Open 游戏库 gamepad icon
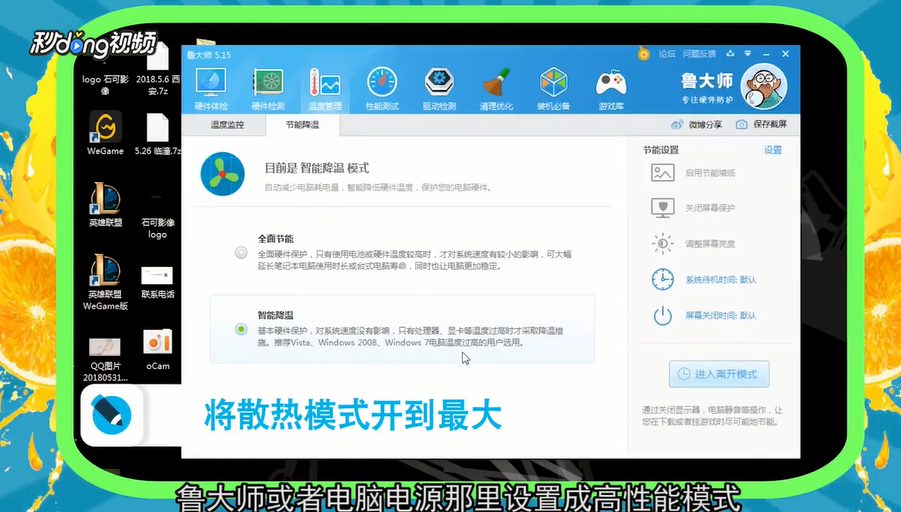 tap(611, 88)
